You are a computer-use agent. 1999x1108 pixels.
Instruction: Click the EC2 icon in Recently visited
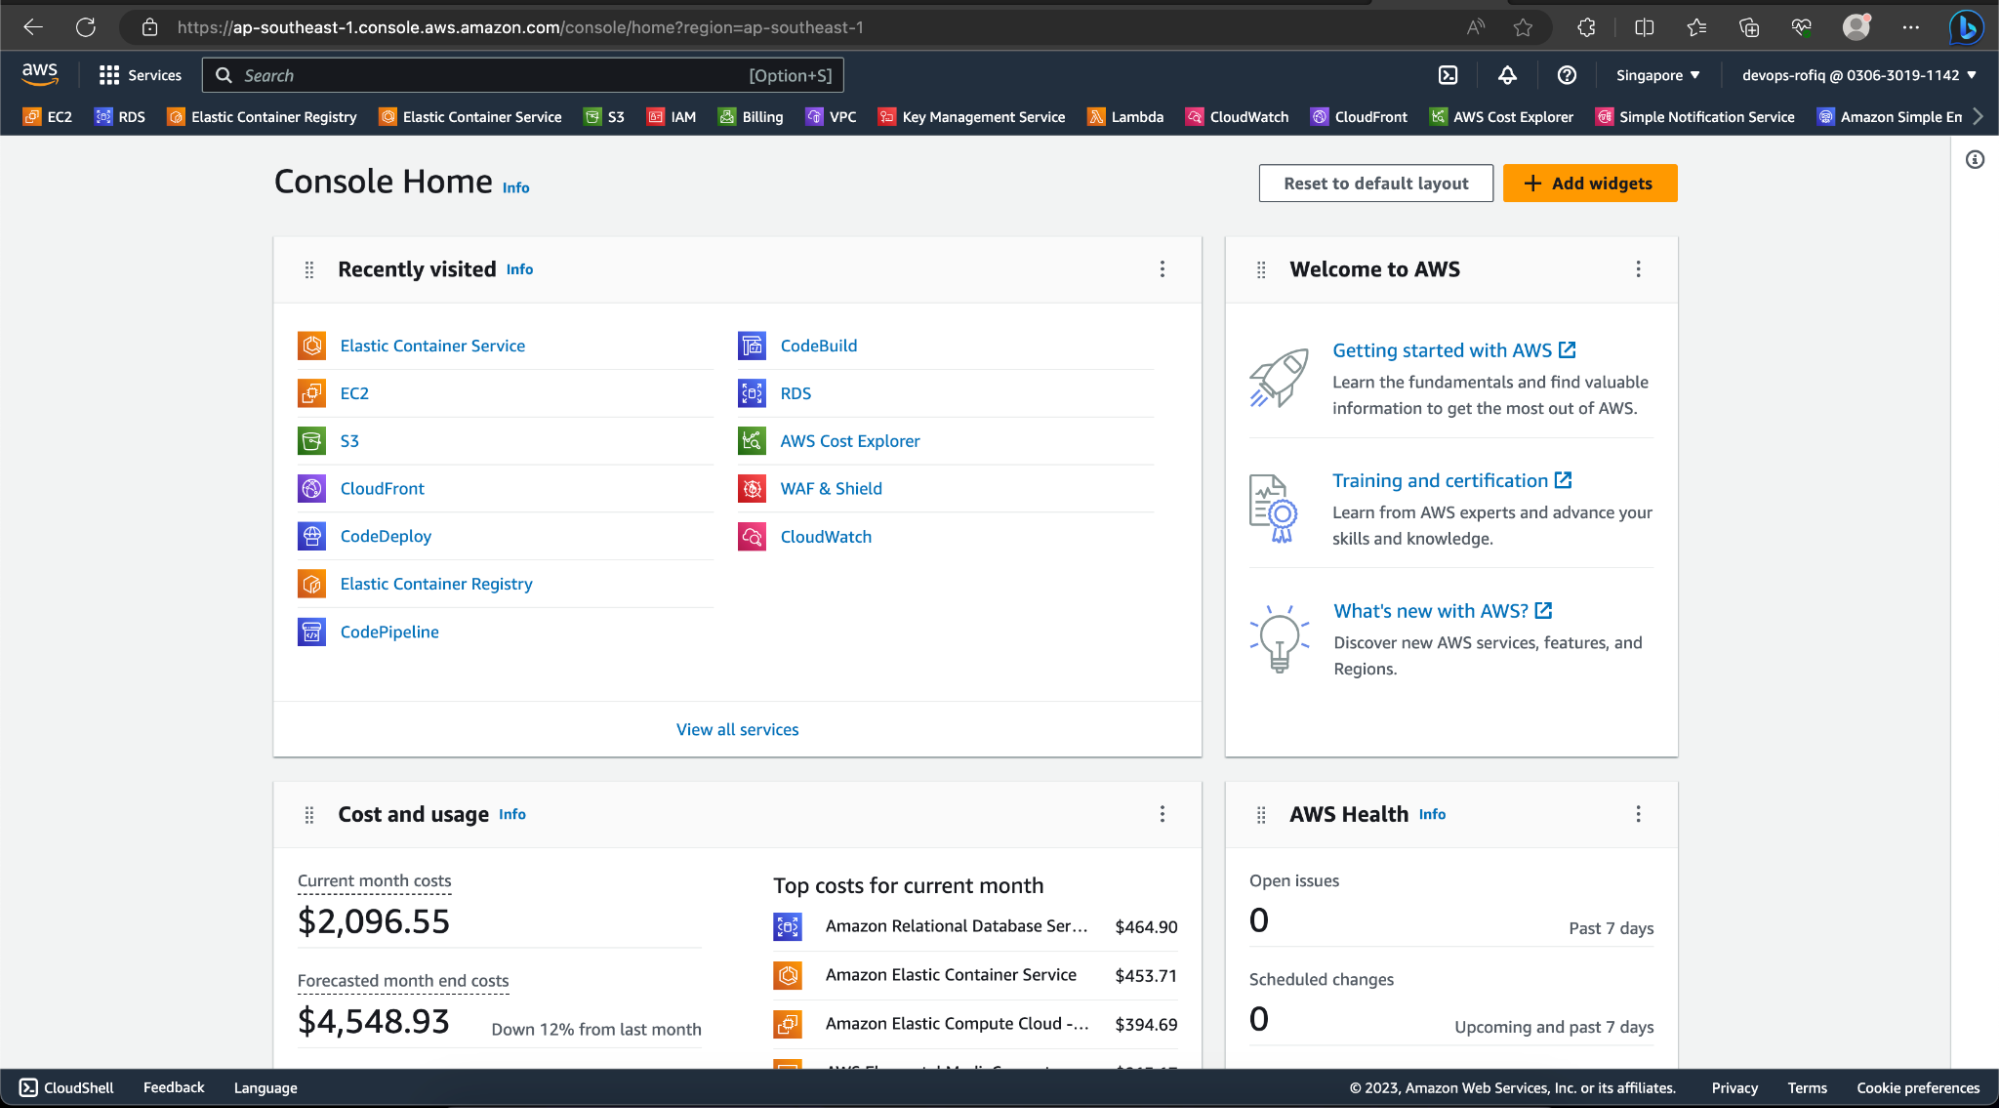(312, 393)
